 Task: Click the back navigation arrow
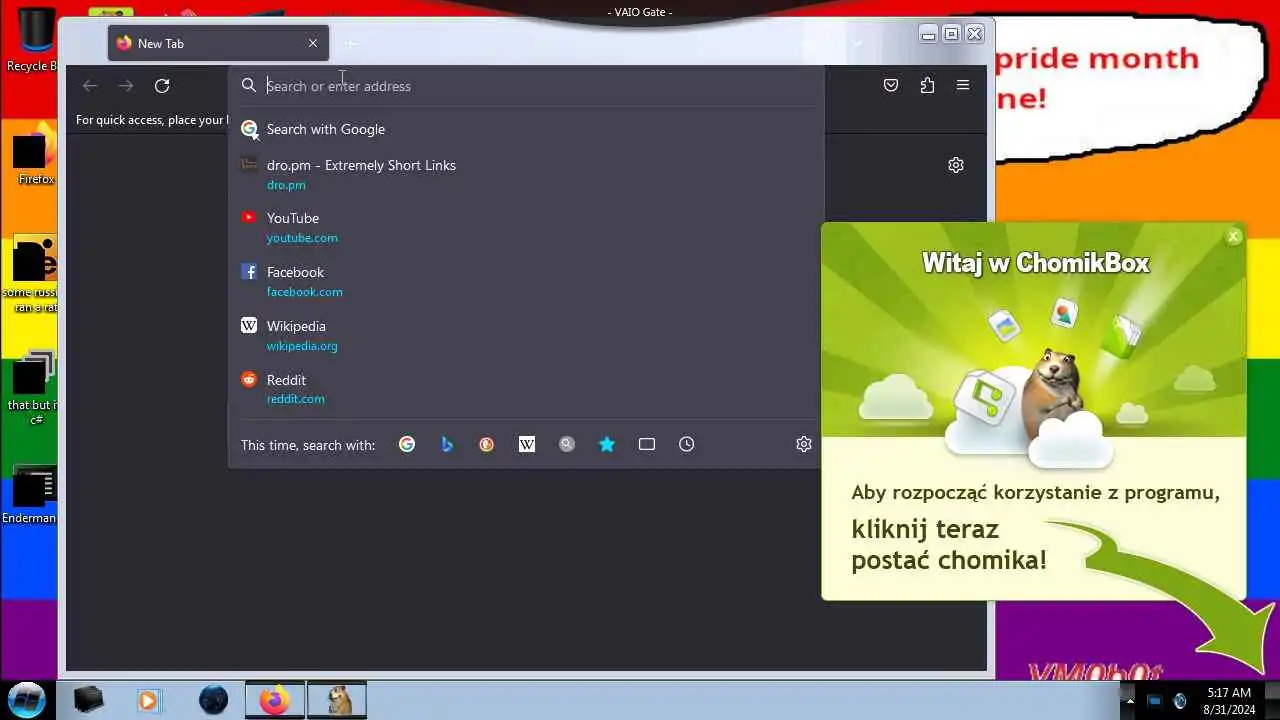click(90, 86)
